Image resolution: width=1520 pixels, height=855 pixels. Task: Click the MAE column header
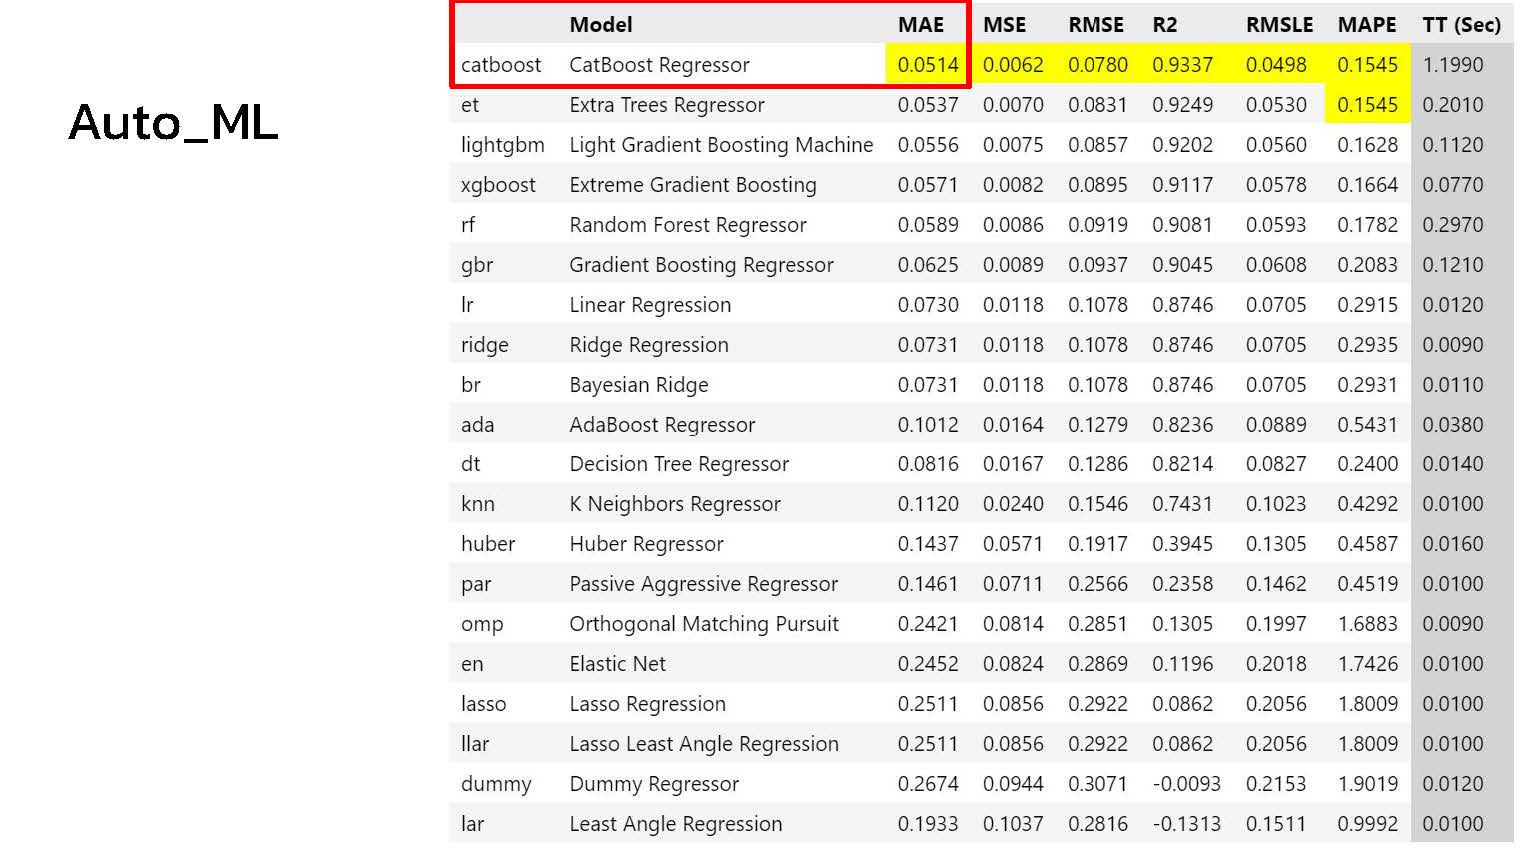[x=920, y=25]
